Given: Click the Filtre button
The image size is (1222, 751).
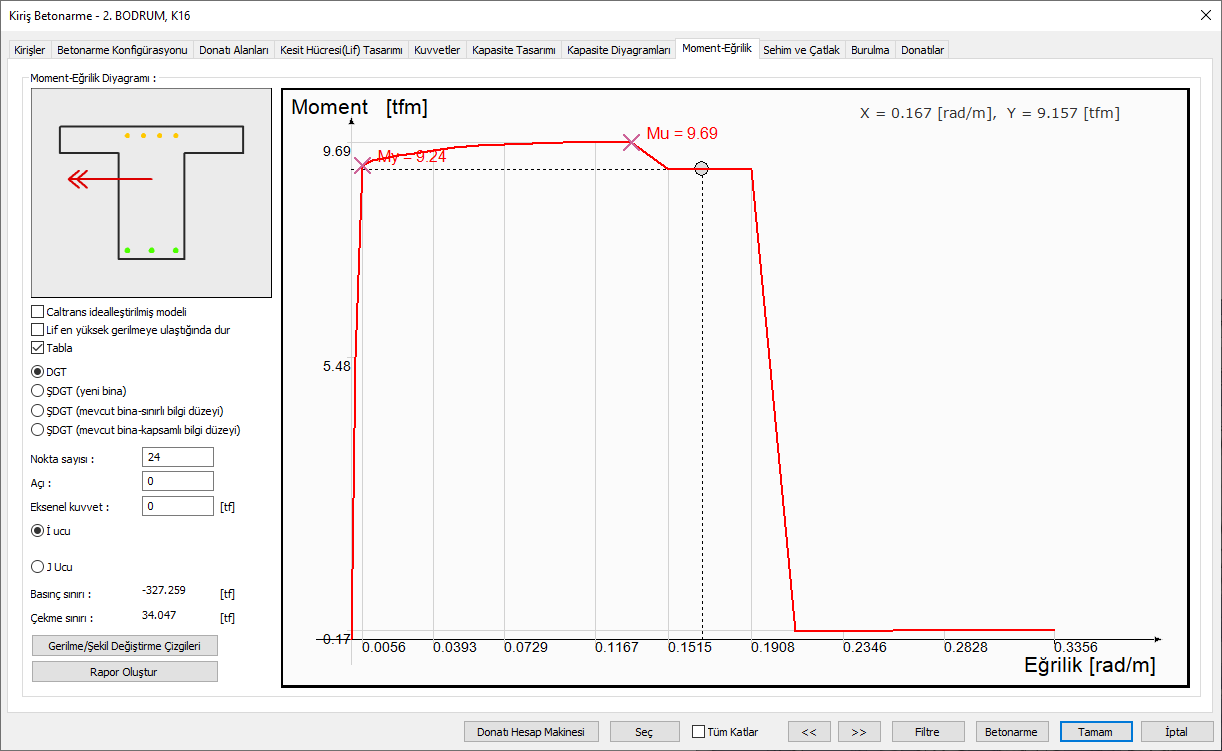Looking at the screenshot, I should click(x=928, y=732).
